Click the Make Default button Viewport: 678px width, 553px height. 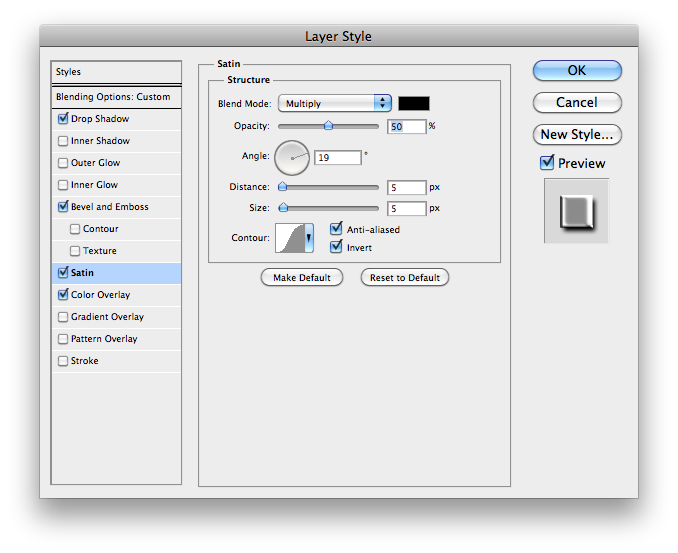coord(302,277)
